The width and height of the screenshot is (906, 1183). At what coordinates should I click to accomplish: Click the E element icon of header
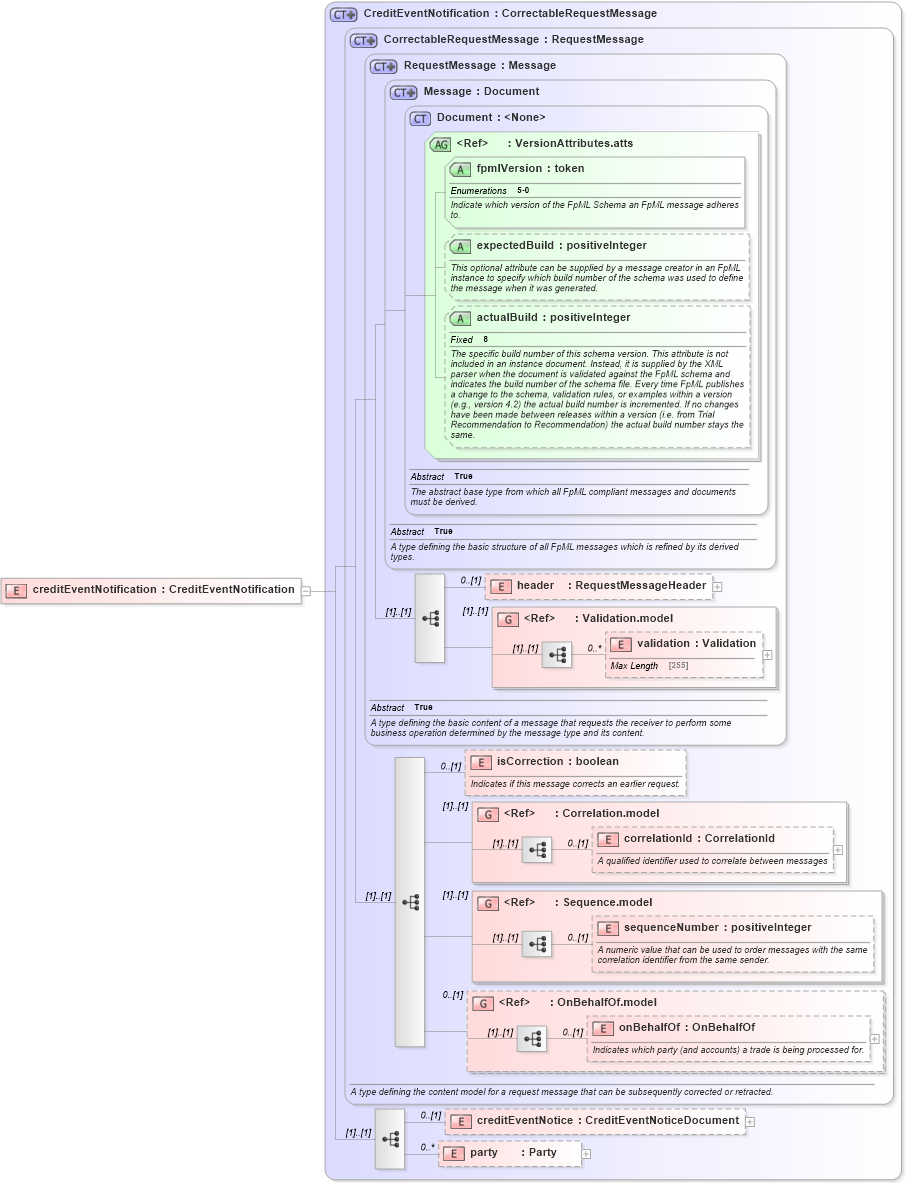pyautogui.click(x=500, y=586)
